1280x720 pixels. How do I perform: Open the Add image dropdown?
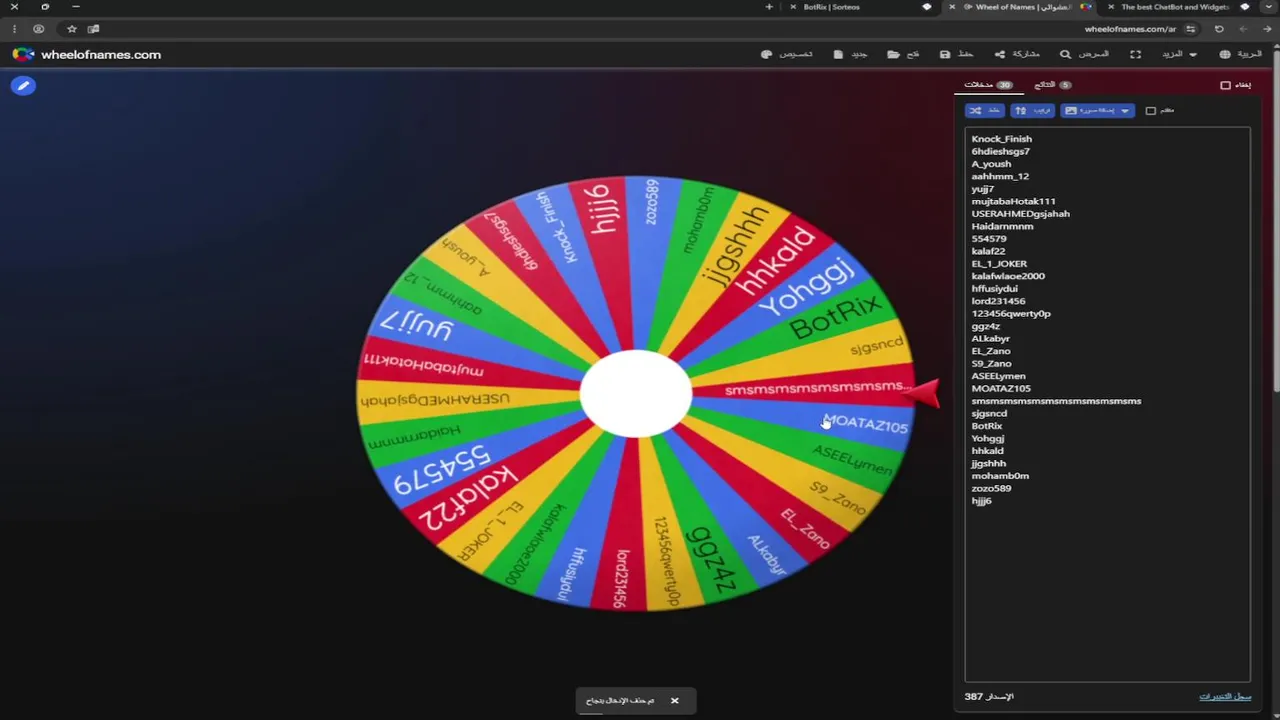tap(1097, 110)
